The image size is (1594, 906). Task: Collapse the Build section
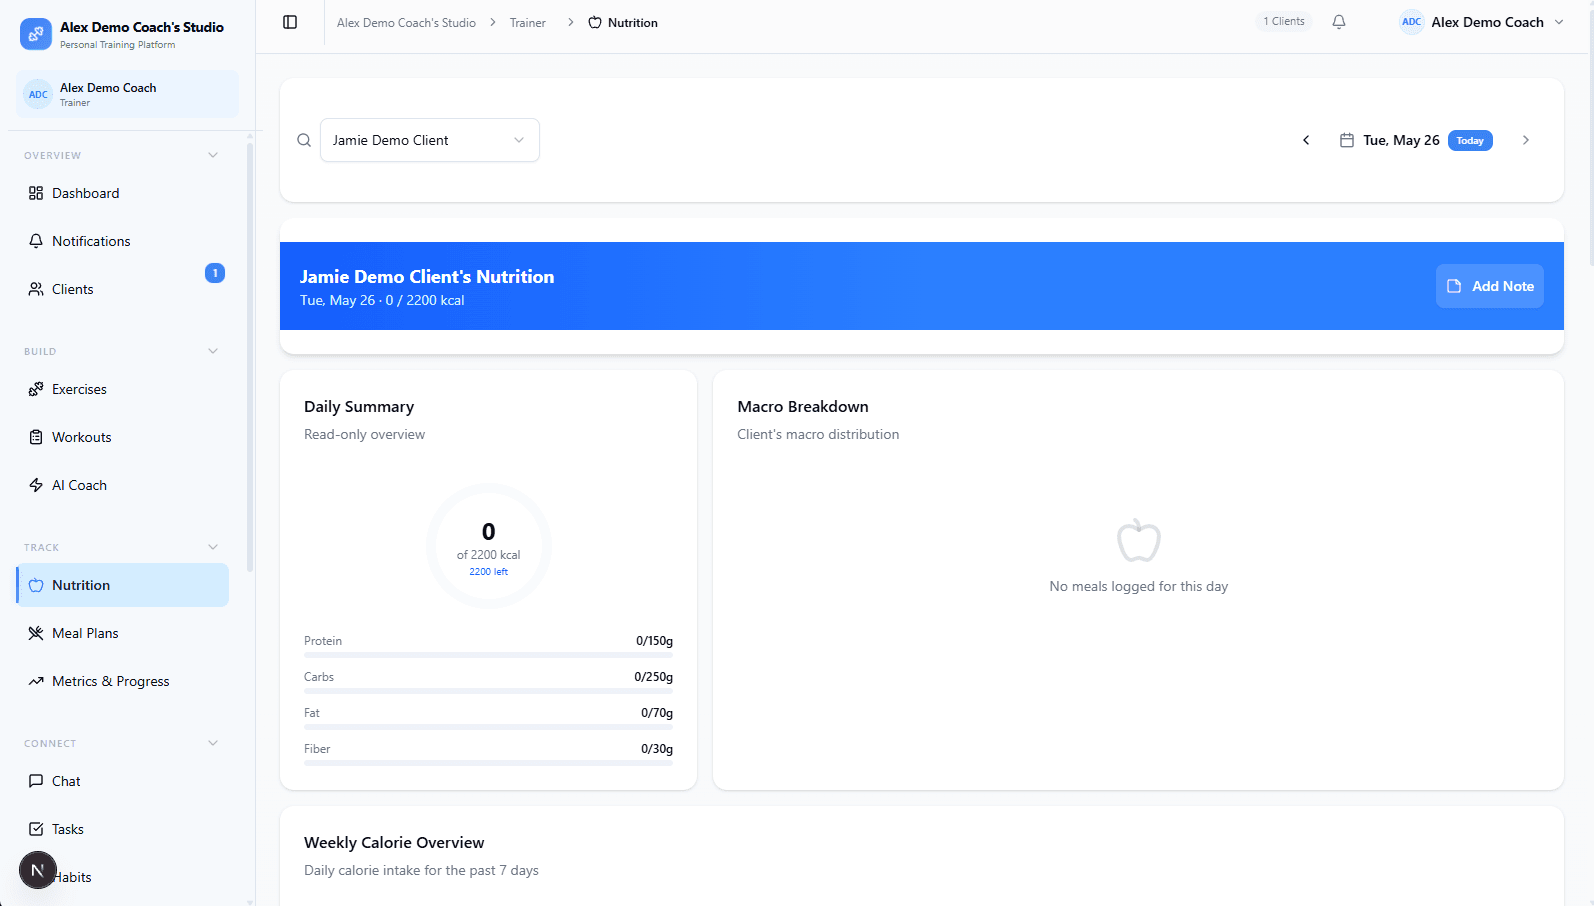[x=213, y=351]
